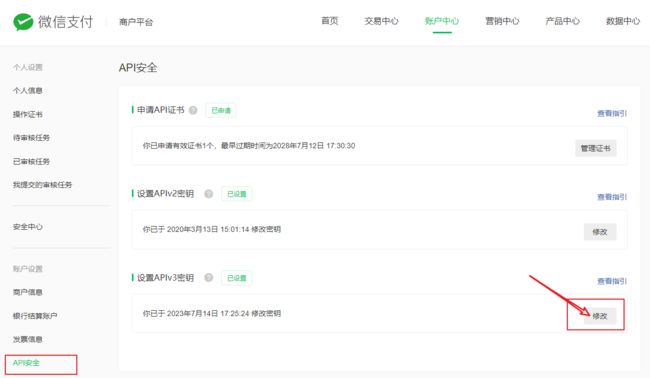Image resolution: width=650 pixels, height=378 pixels.
Task: Open 交易中心 tab
Action: [381, 21]
